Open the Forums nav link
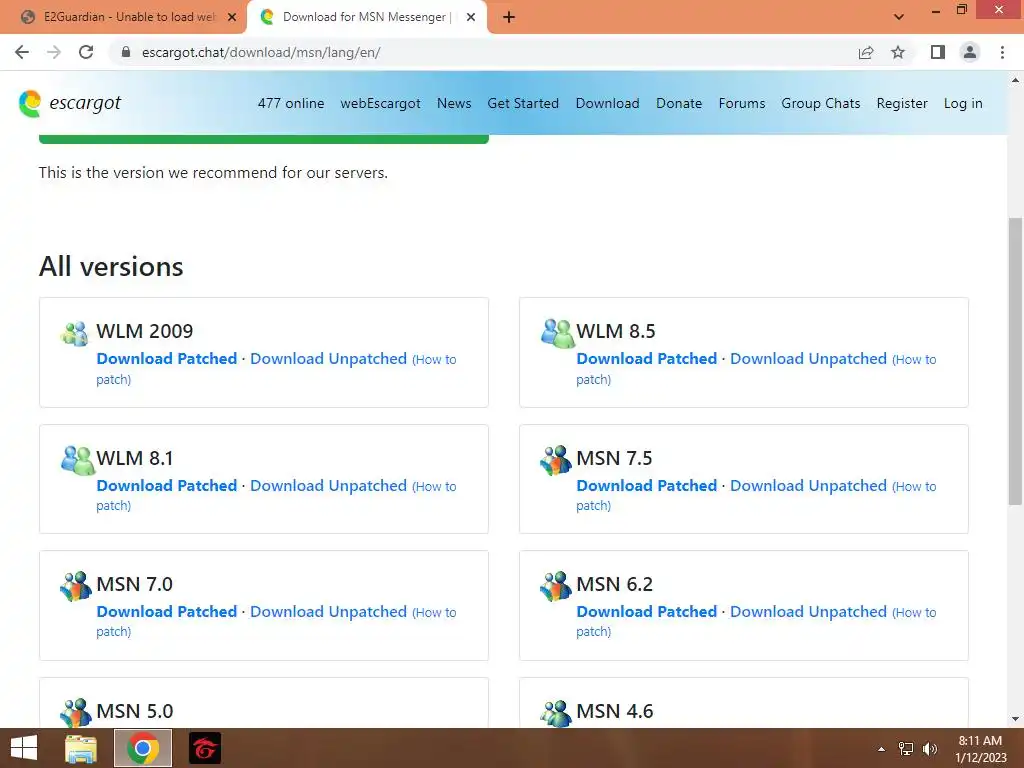 (x=742, y=103)
